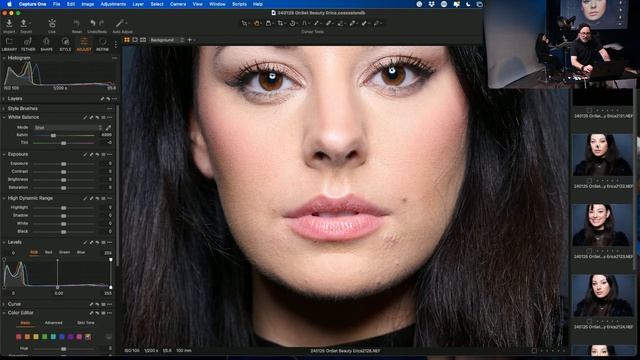The height and width of the screenshot is (360, 640).
Task: Open the White Balance Mode dropdown
Action: (68, 128)
